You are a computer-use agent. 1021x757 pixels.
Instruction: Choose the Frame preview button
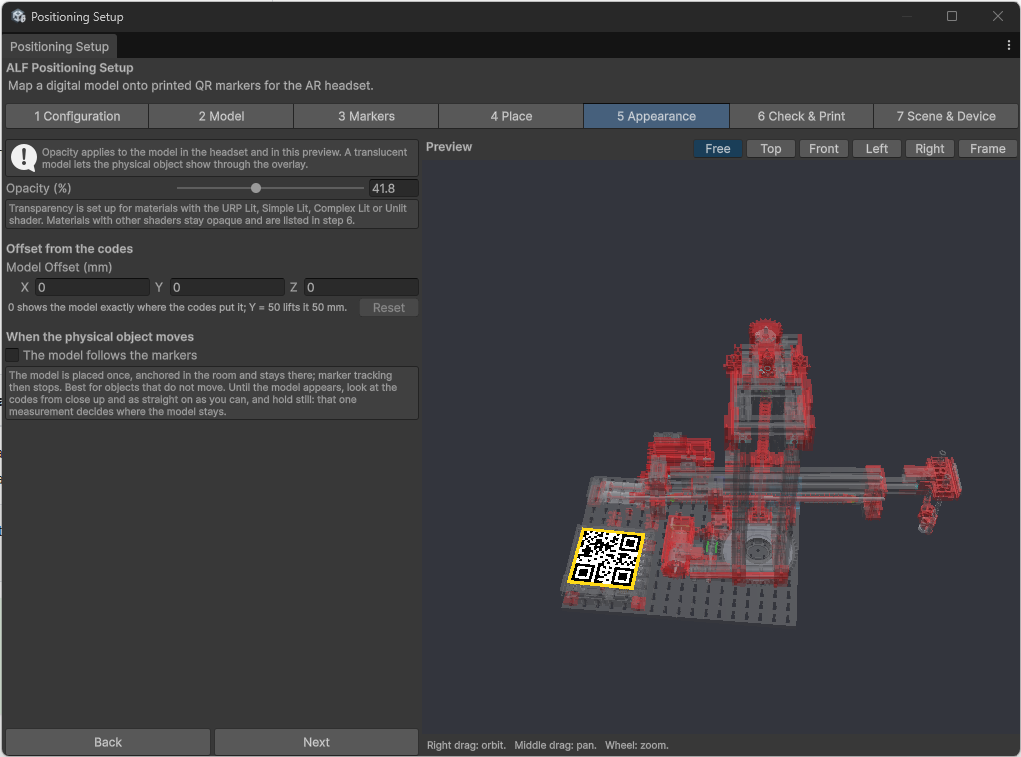coord(987,148)
